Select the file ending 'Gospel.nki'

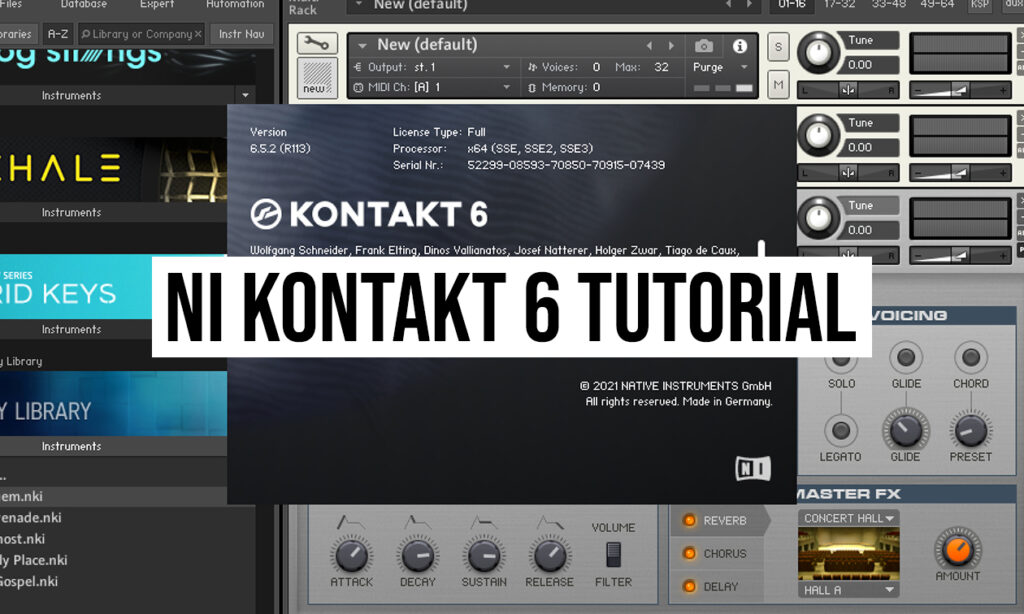(29, 581)
